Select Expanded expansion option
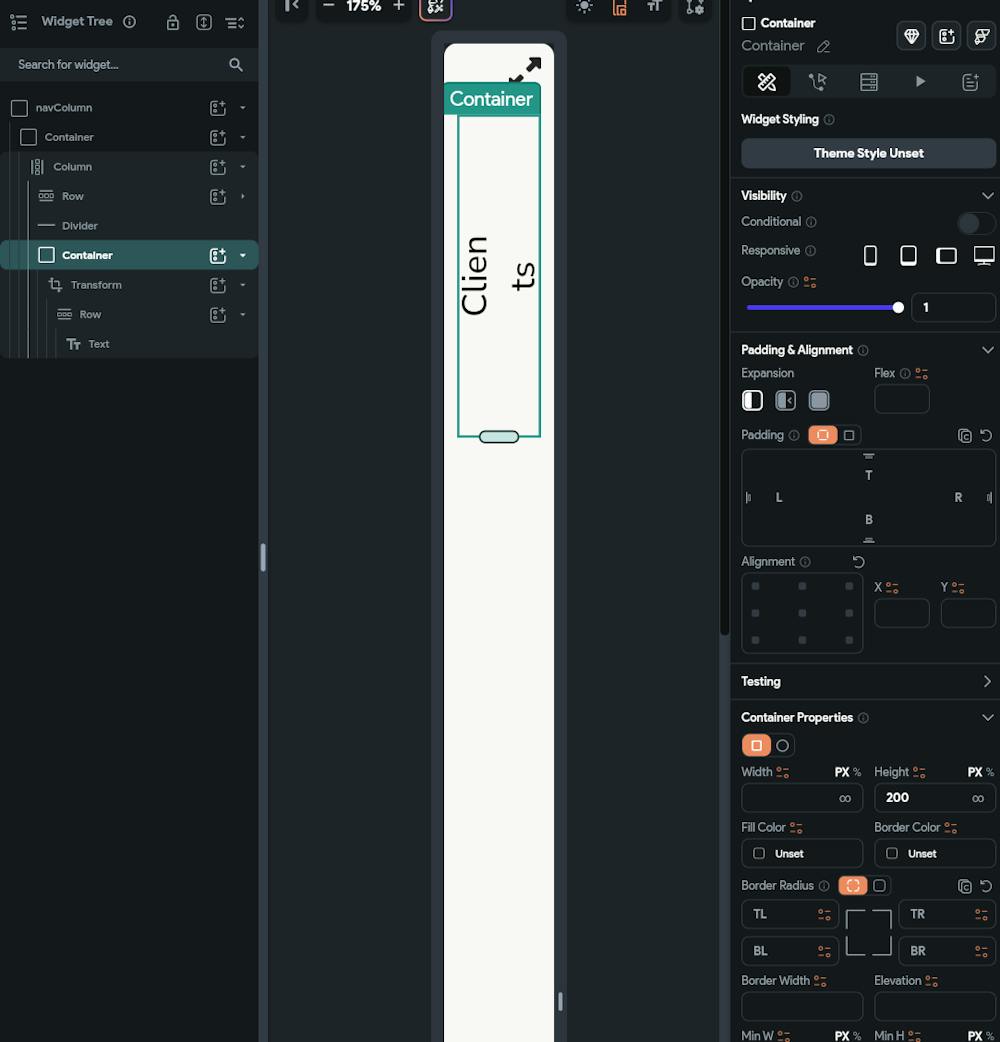This screenshot has height=1042, width=1000. [x=819, y=401]
